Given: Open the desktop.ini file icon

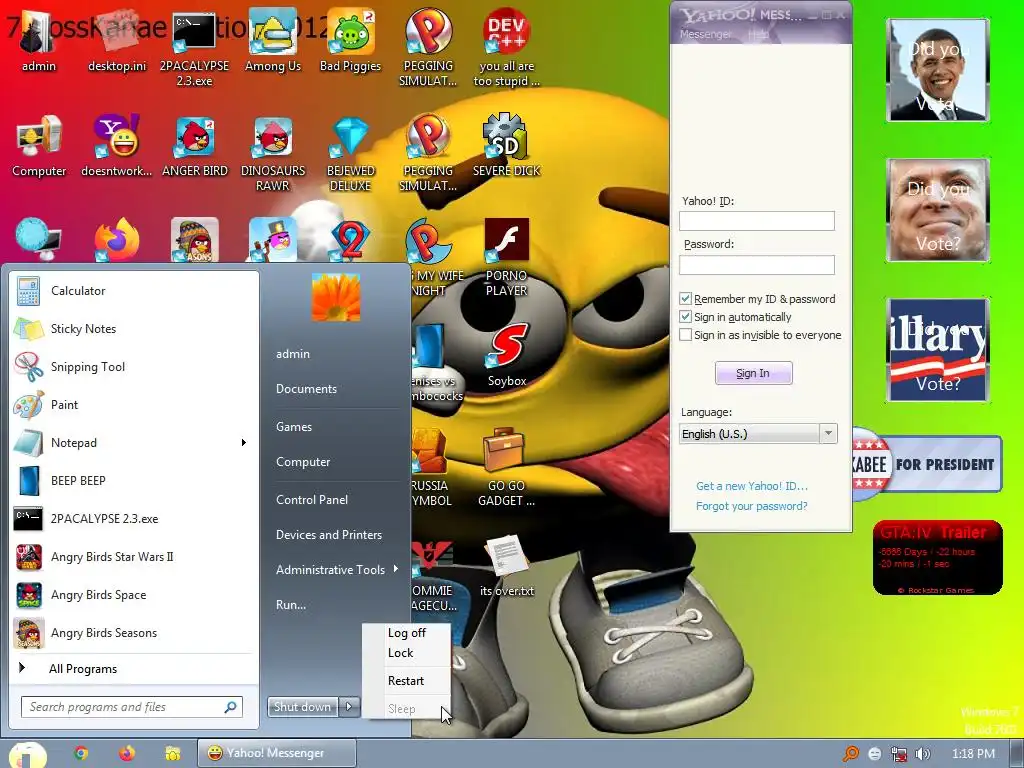Looking at the screenshot, I should point(117,39).
